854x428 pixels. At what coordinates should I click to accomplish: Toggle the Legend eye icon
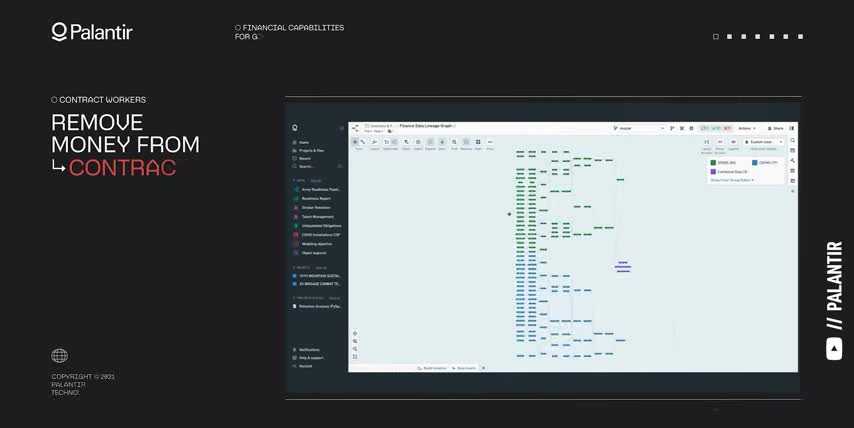pyautogui.click(x=733, y=142)
